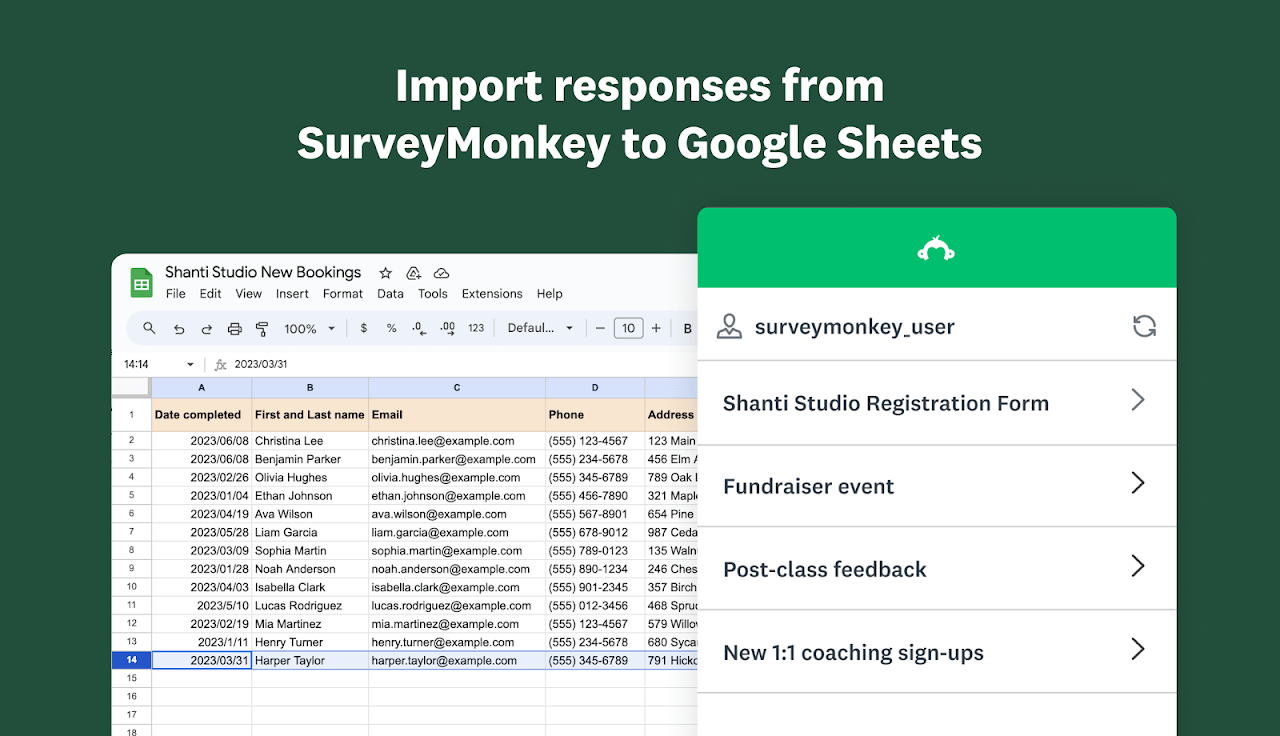Select the paint format tool
This screenshot has width=1280, height=736.
tap(262, 328)
